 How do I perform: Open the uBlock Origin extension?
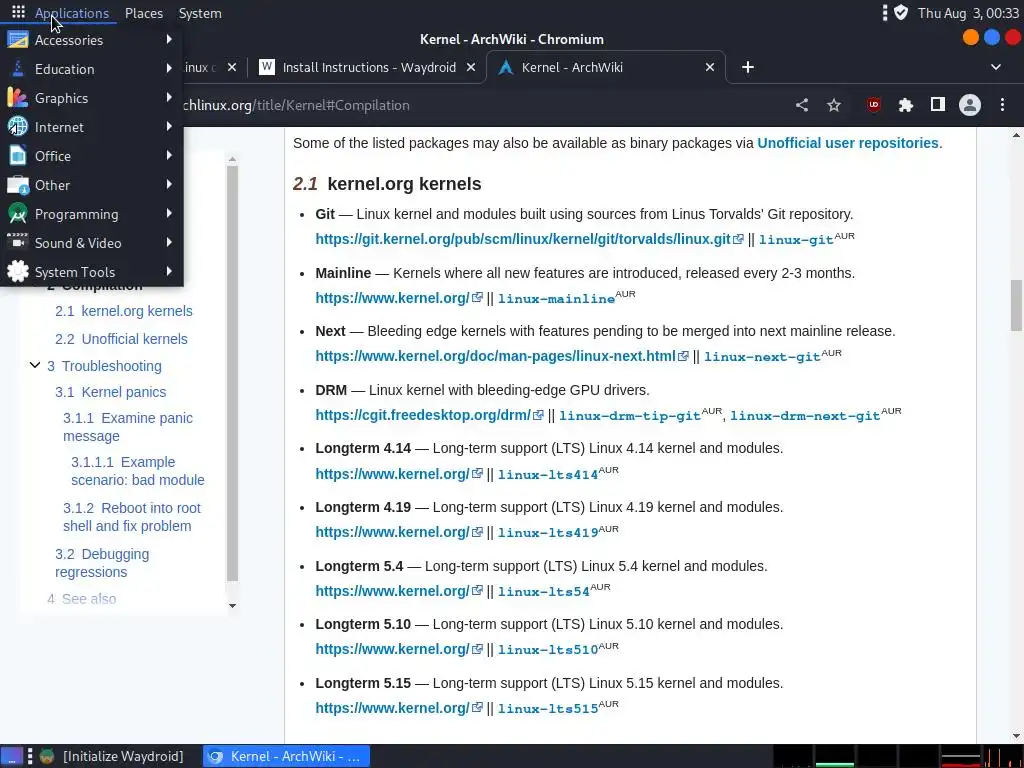(874, 105)
